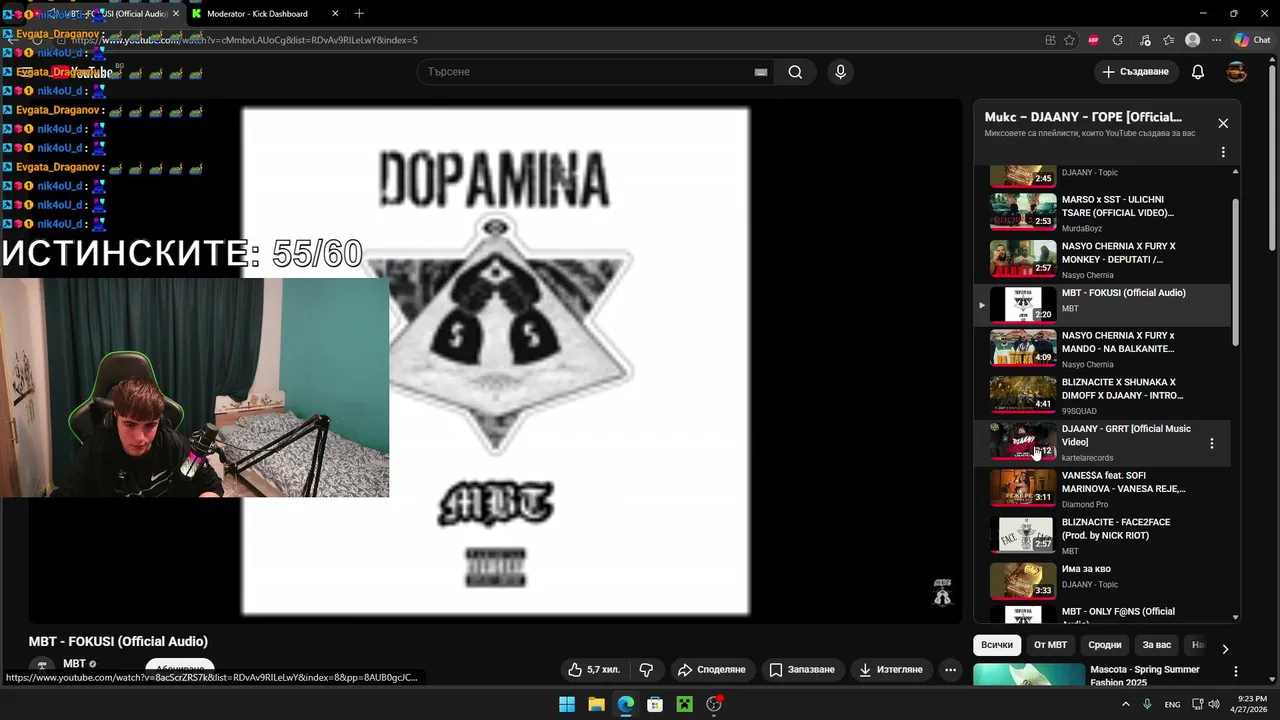Viewport: 1280px width, 720px height.
Task: Open Copilot Chat in the browser
Action: [1251, 40]
